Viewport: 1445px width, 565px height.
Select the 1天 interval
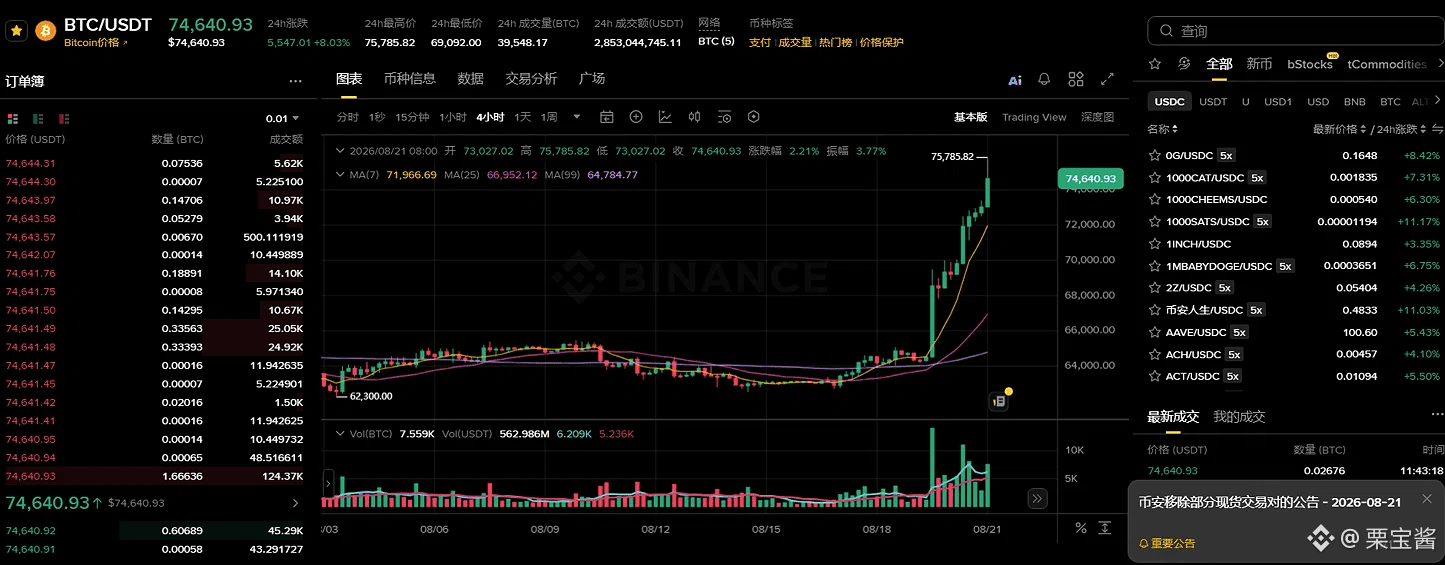tap(523, 117)
